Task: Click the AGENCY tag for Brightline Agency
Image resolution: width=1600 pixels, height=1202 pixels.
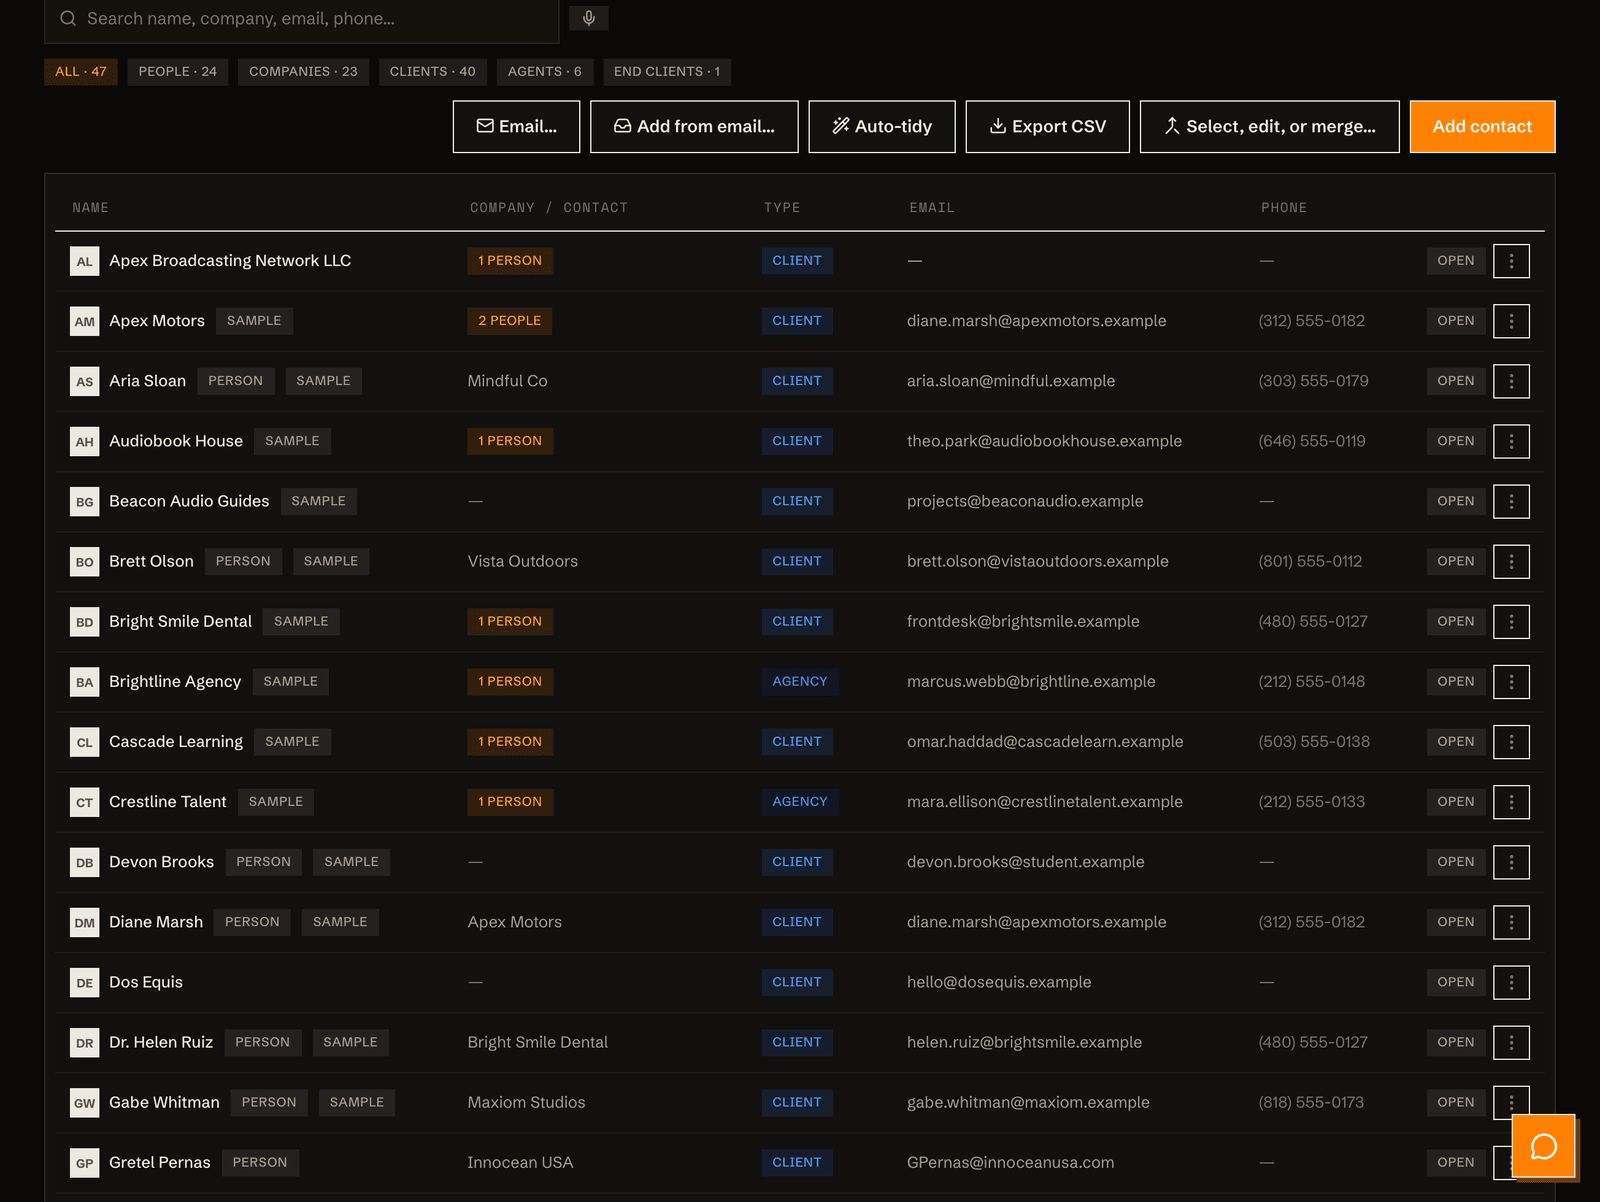Action: tap(800, 681)
